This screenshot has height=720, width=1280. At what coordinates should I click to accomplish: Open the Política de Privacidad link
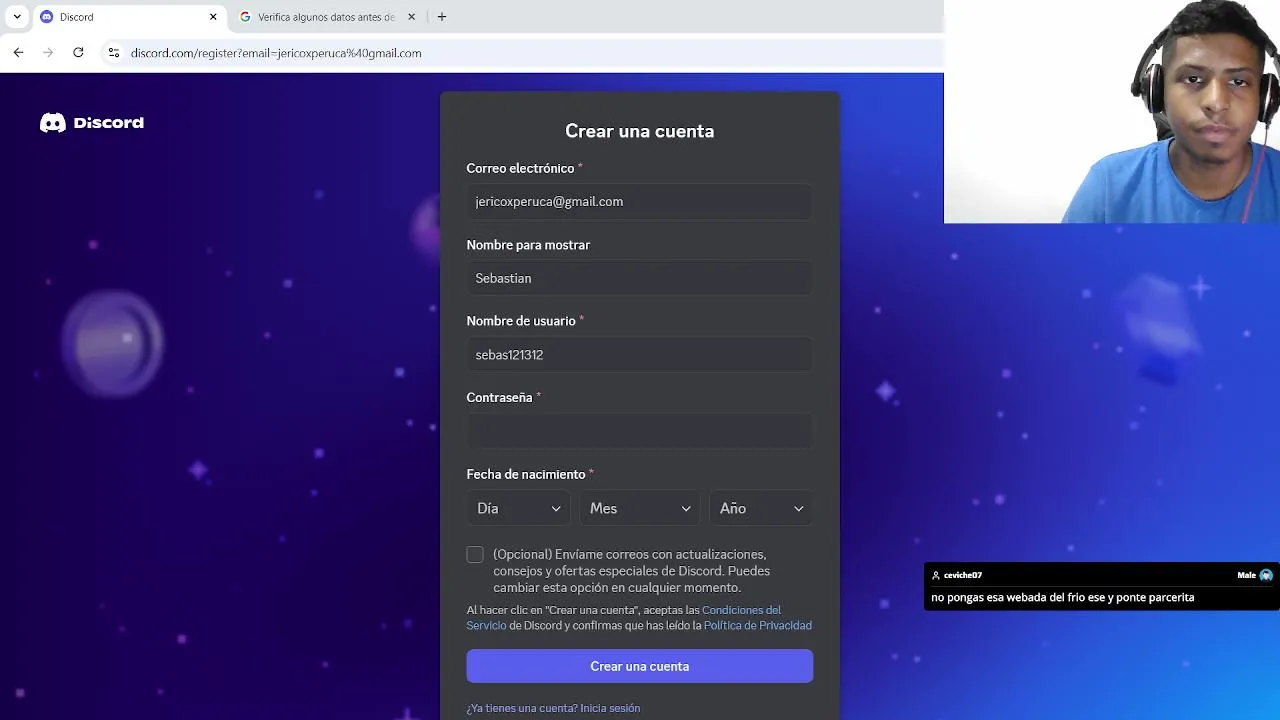[x=758, y=626]
